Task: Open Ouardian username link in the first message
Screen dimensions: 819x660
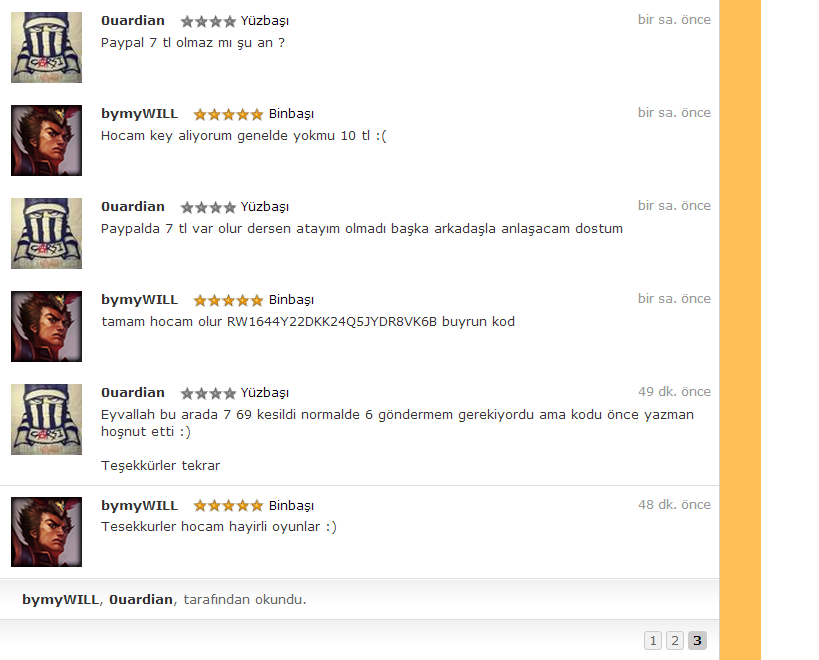Action: pyautogui.click(x=133, y=20)
